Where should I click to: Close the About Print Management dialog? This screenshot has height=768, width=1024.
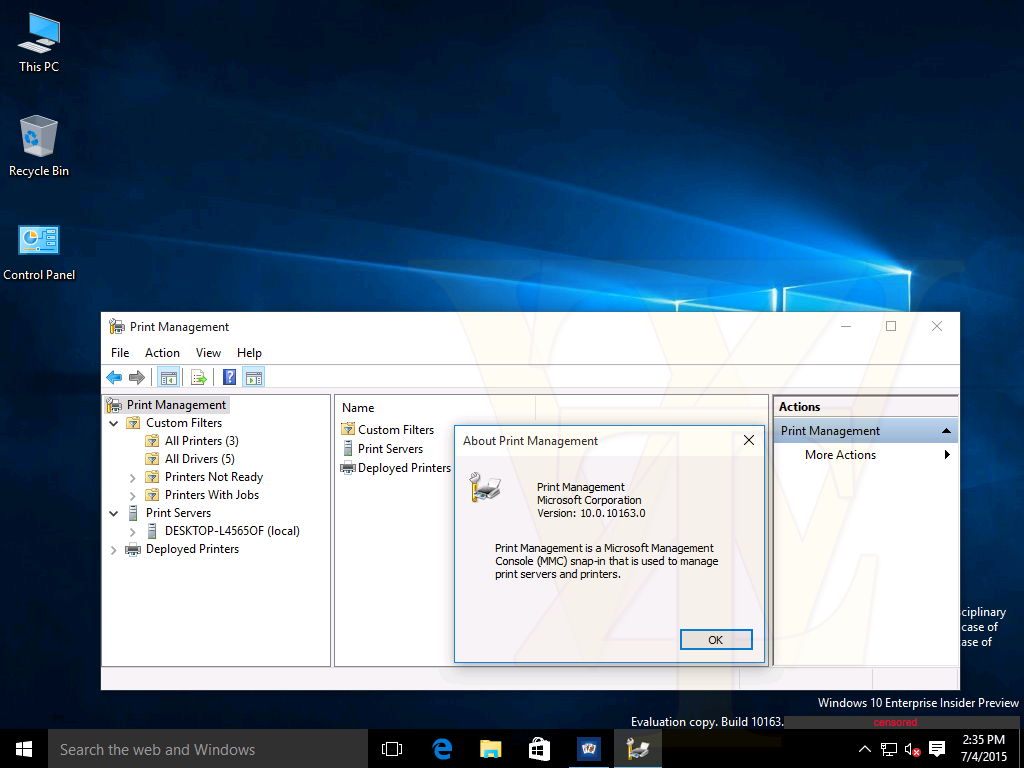tap(749, 440)
